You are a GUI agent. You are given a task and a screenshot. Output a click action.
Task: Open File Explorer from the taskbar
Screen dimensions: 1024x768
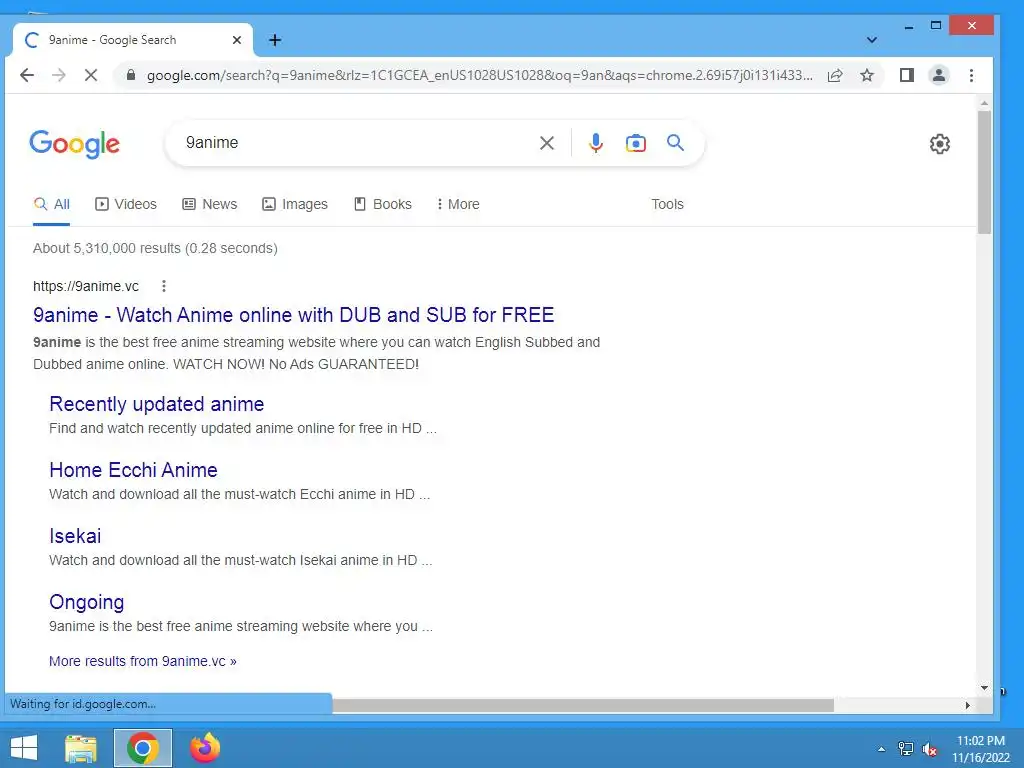pos(81,748)
